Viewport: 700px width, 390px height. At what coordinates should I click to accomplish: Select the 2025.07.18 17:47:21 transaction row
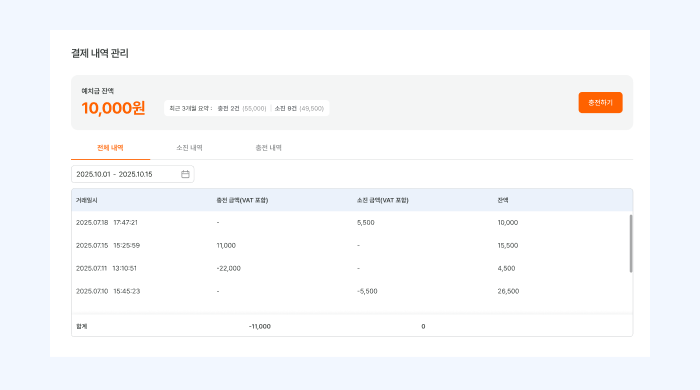[350, 223]
